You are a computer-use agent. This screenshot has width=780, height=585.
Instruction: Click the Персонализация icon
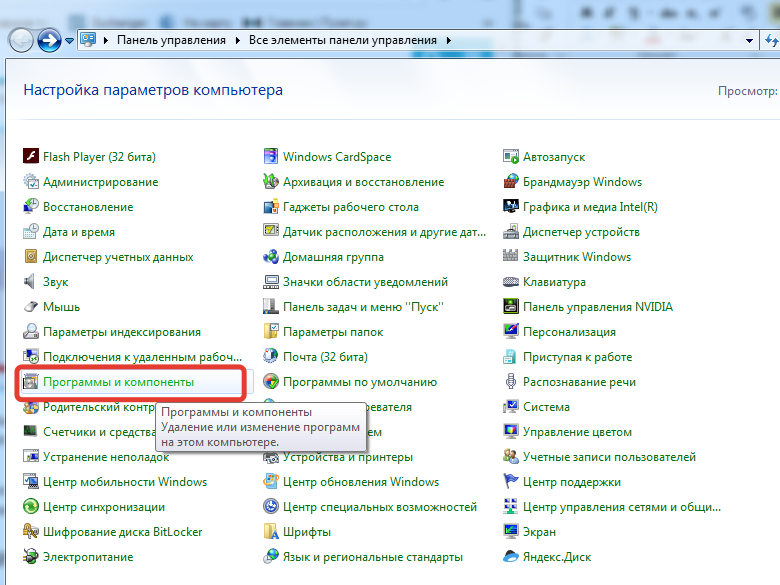pyautogui.click(x=511, y=331)
